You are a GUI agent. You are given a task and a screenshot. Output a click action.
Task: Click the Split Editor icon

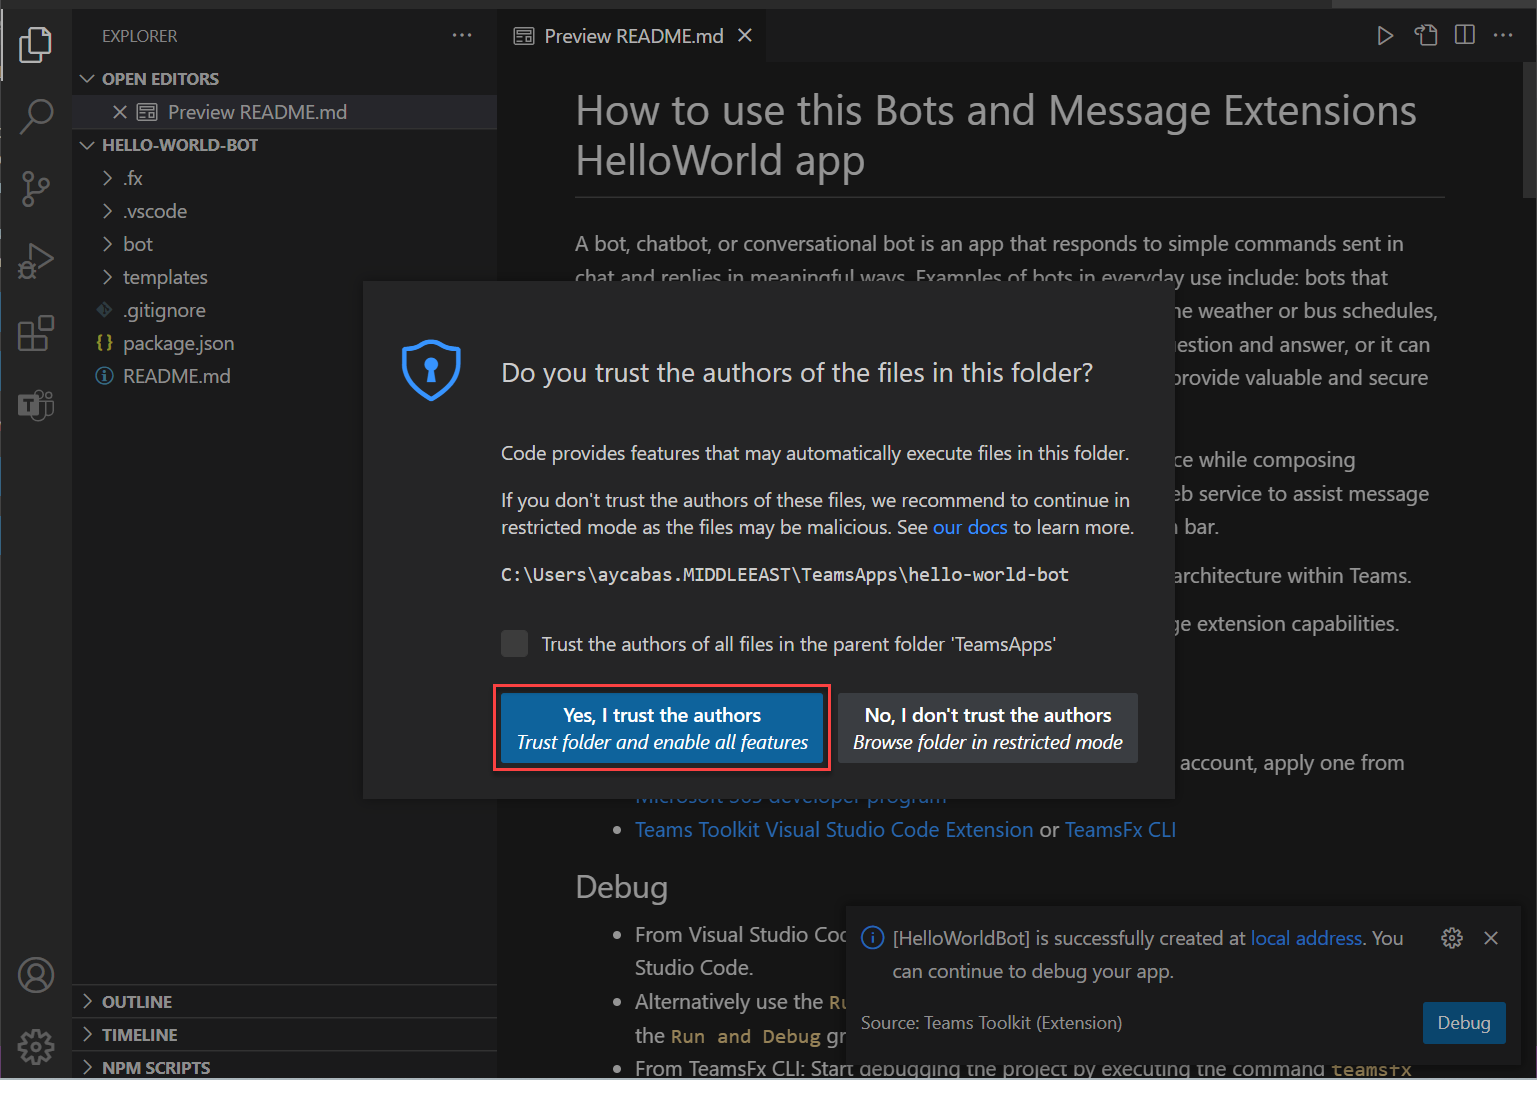click(1464, 36)
